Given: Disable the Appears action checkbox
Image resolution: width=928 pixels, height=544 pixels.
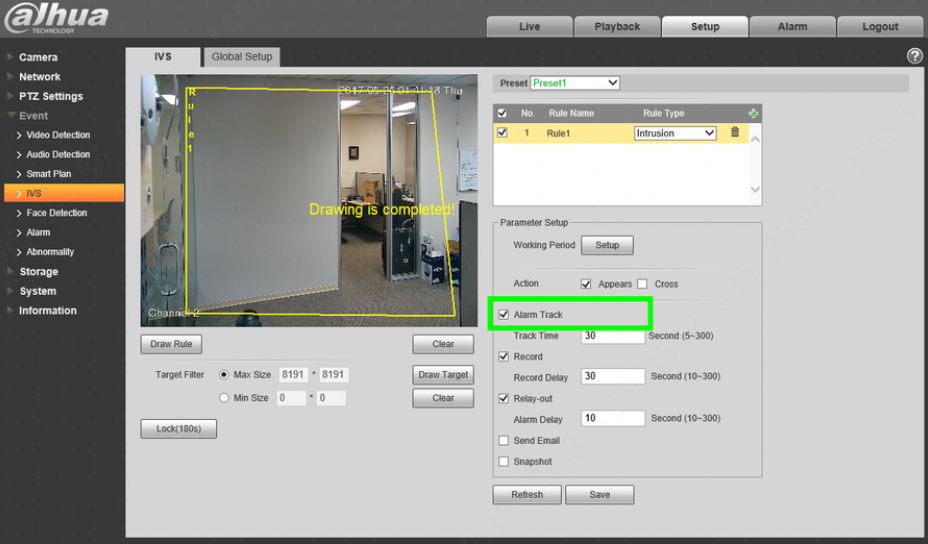Looking at the screenshot, I should (x=586, y=284).
